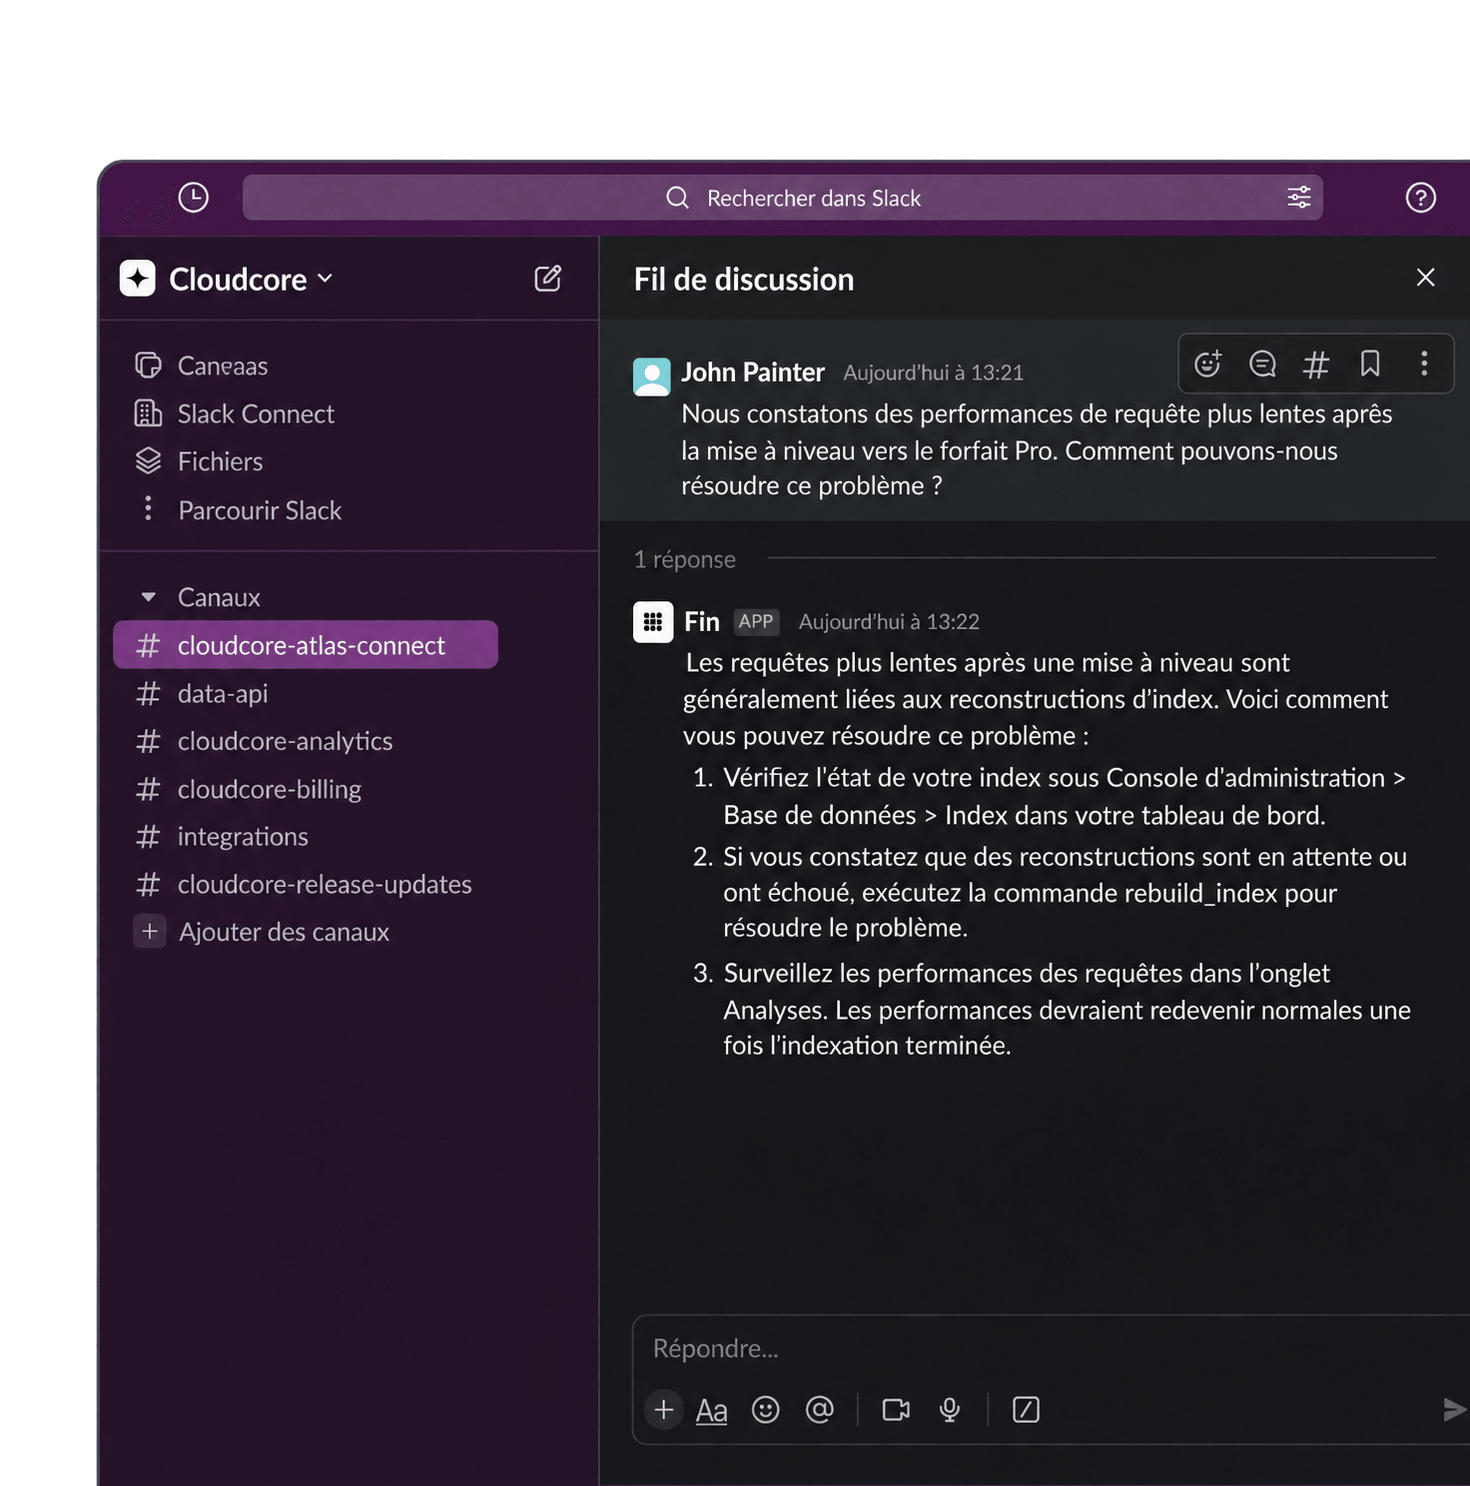Click the plus attachment button in composer
Screen dimensions: 1470x1486
664,1410
